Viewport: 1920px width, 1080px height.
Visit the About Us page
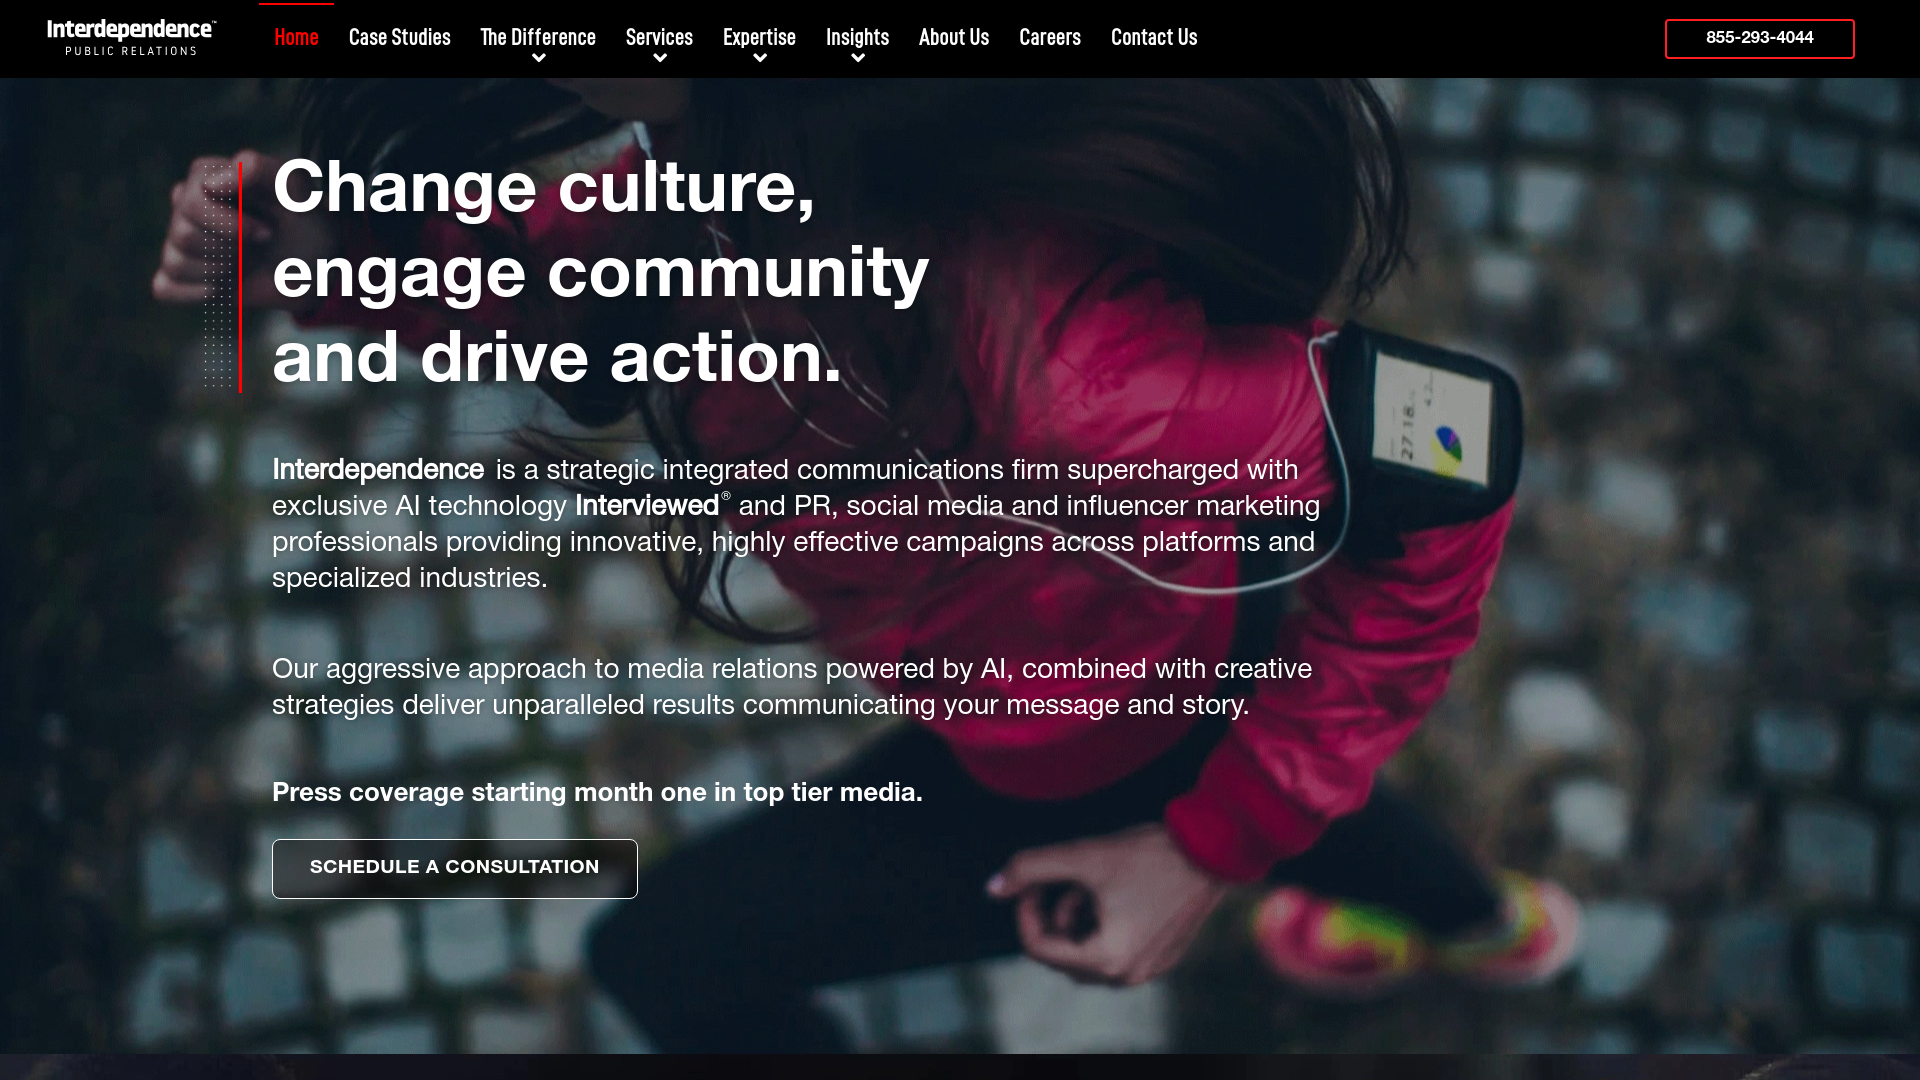(954, 37)
